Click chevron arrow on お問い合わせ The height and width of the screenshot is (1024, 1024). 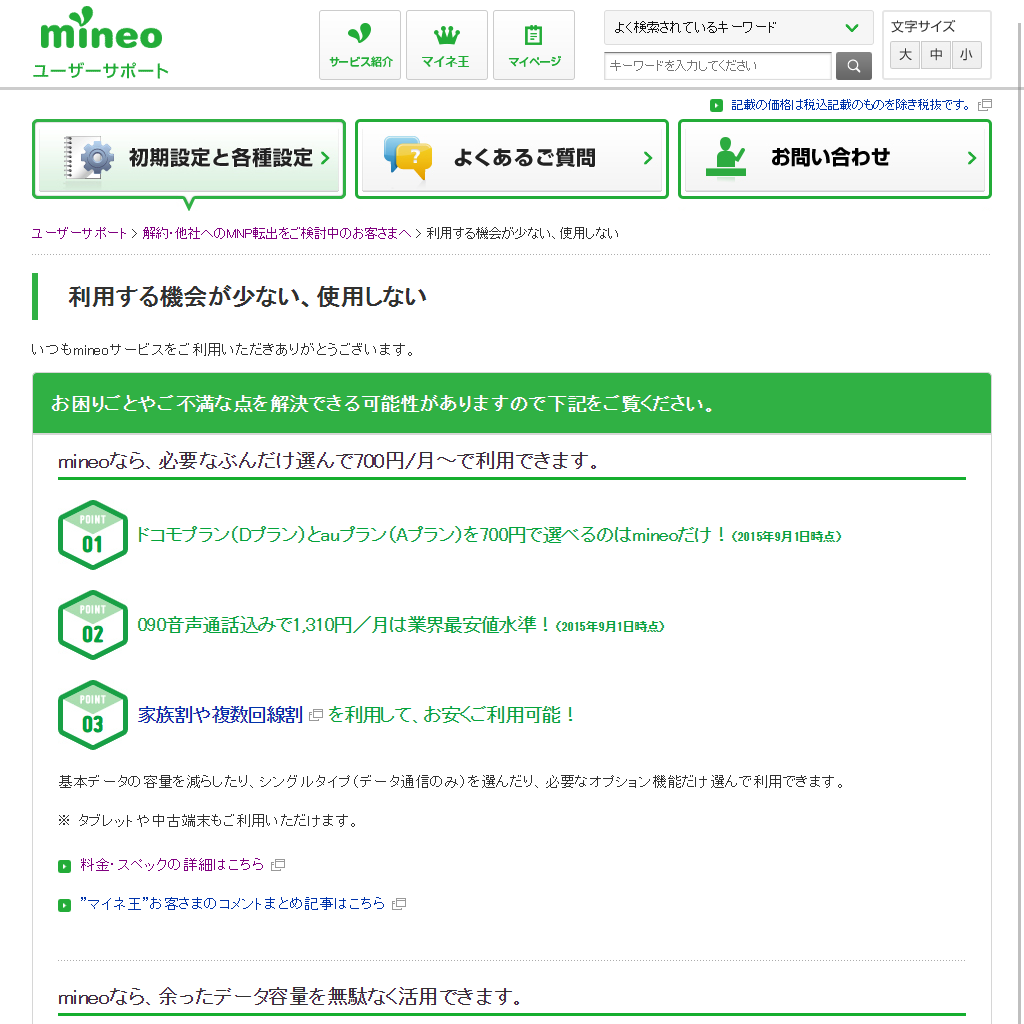click(x=972, y=158)
